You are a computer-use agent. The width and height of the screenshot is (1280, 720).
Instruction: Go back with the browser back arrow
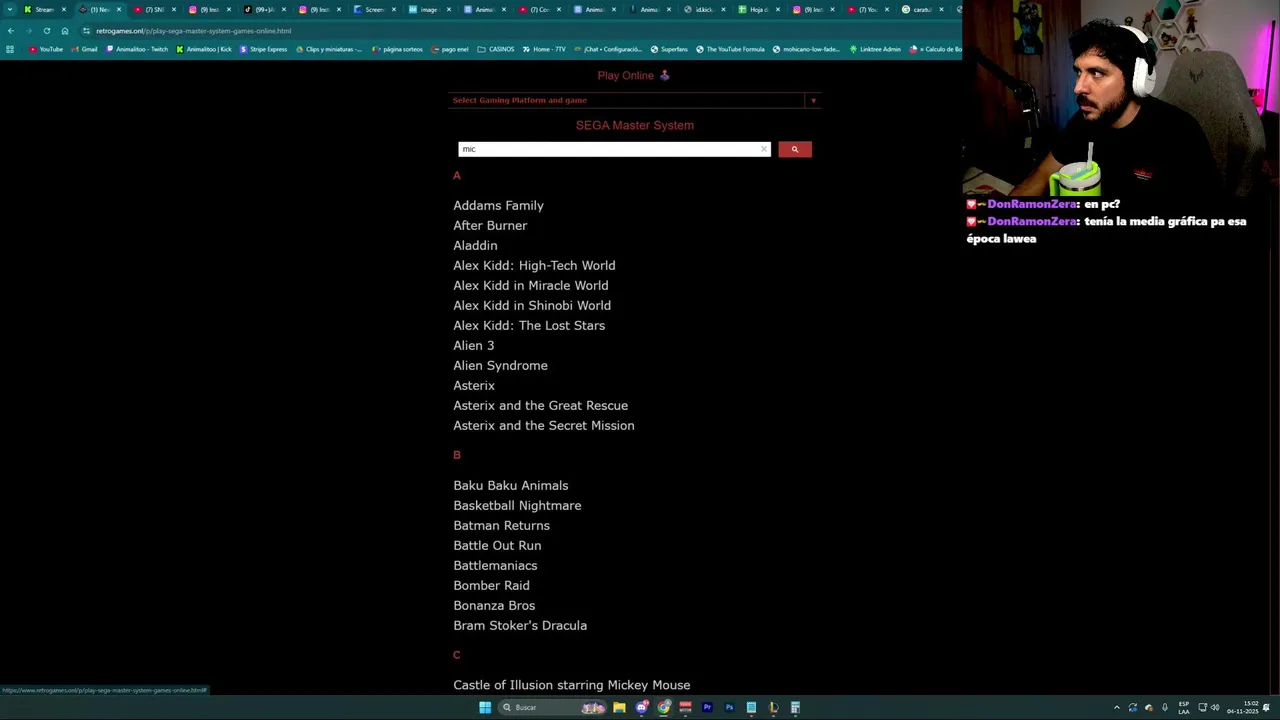[10, 31]
